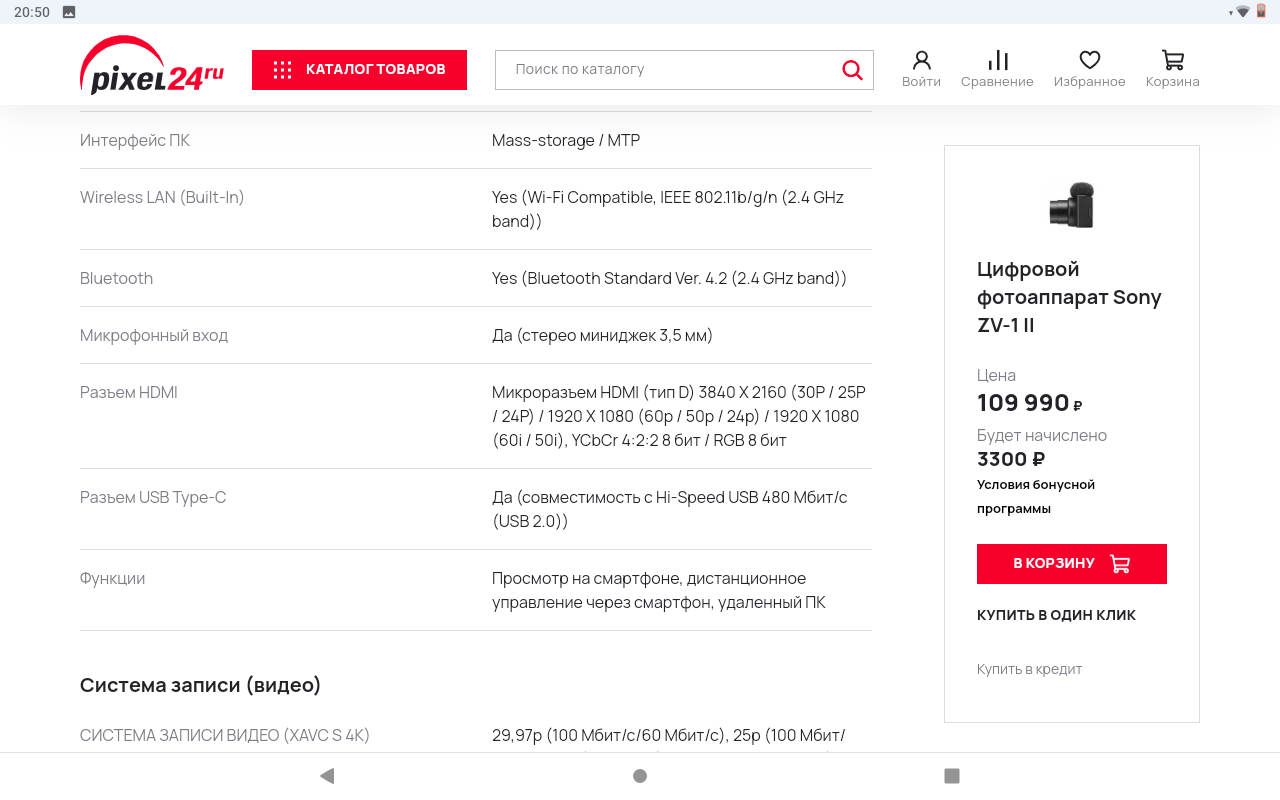Select the Wireless LAN (Built-In) label
Viewport: 1280px width, 800px height.
(162, 197)
